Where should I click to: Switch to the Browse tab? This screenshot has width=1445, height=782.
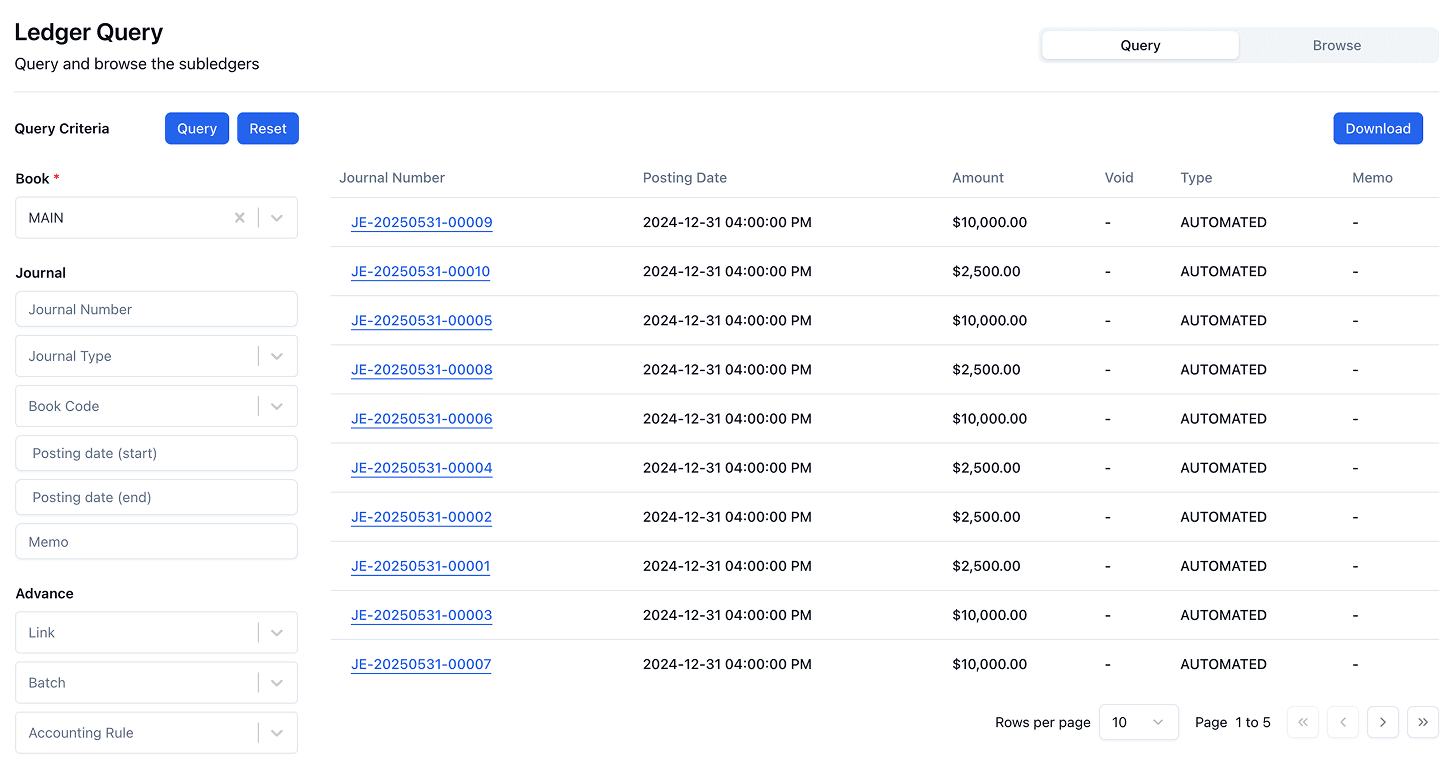[x=1337, y=45]
